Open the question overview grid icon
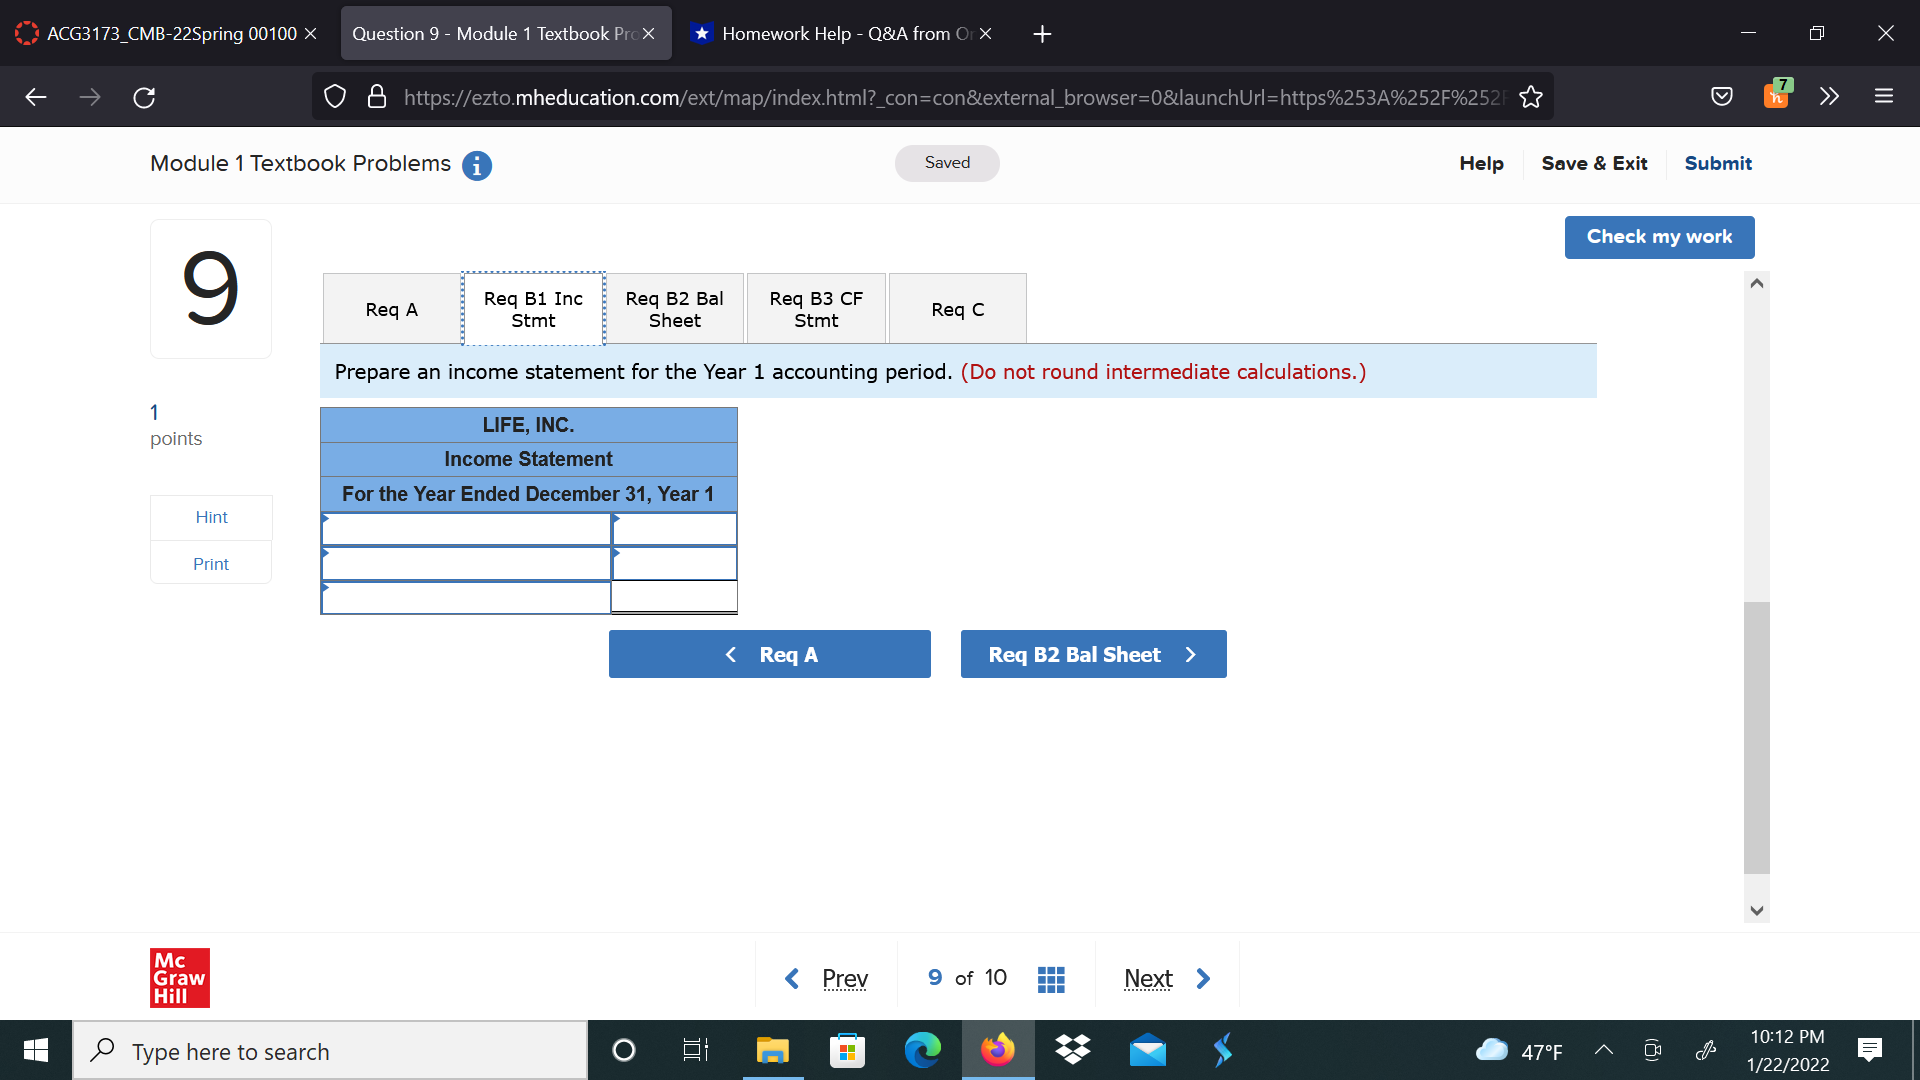The height and width of the screenshot is (1080, 1920). click(x=1051, y=978)
